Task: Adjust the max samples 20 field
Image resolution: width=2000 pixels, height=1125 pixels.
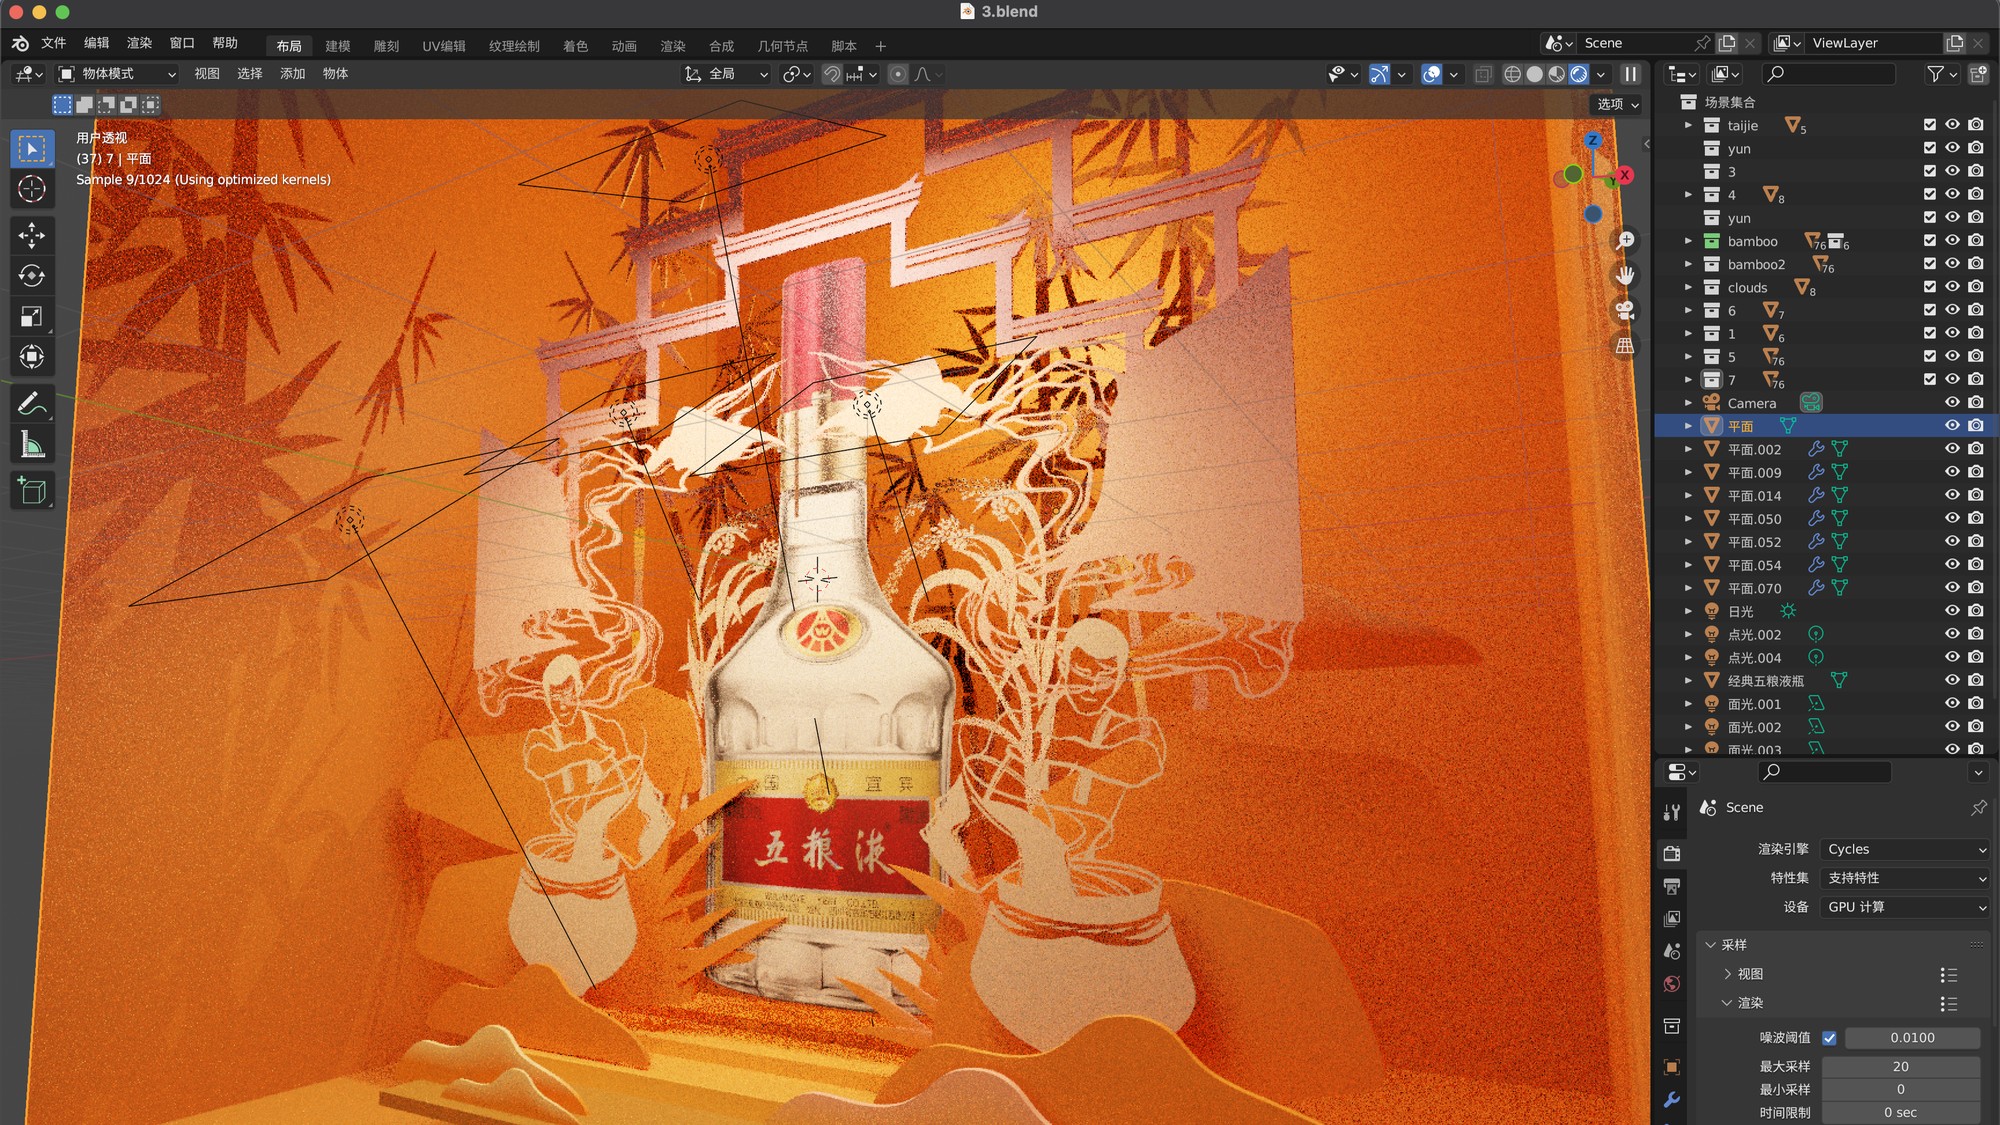Action: (1900, 1067)
